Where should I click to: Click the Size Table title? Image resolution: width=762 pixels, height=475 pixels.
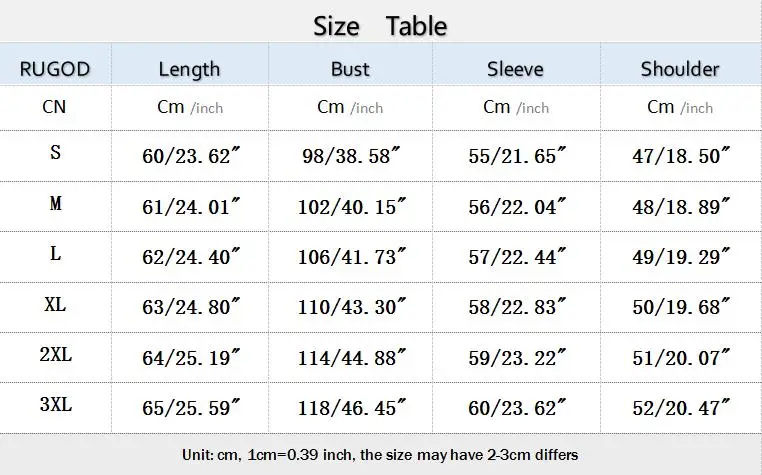pyautogui.click(x=380, y=25)
